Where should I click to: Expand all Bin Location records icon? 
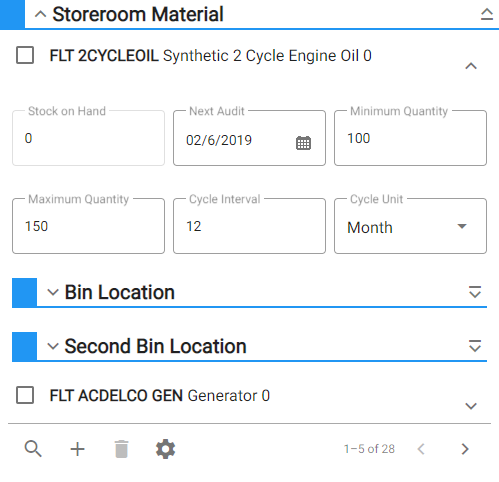pyautogui.click(x=475, y=292)
